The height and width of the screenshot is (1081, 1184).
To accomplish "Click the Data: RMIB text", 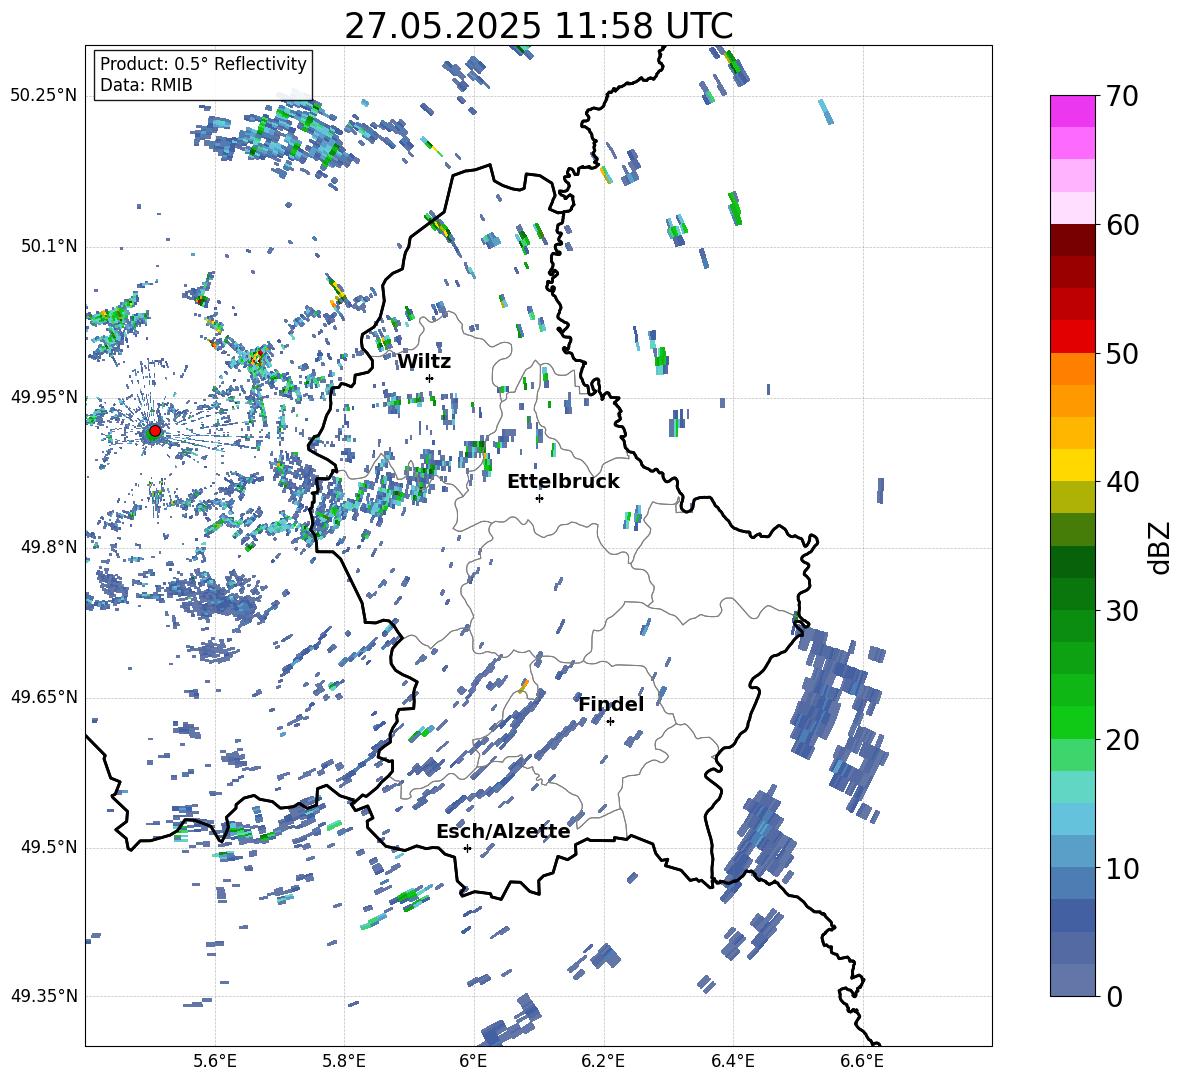I will [146, 85].
